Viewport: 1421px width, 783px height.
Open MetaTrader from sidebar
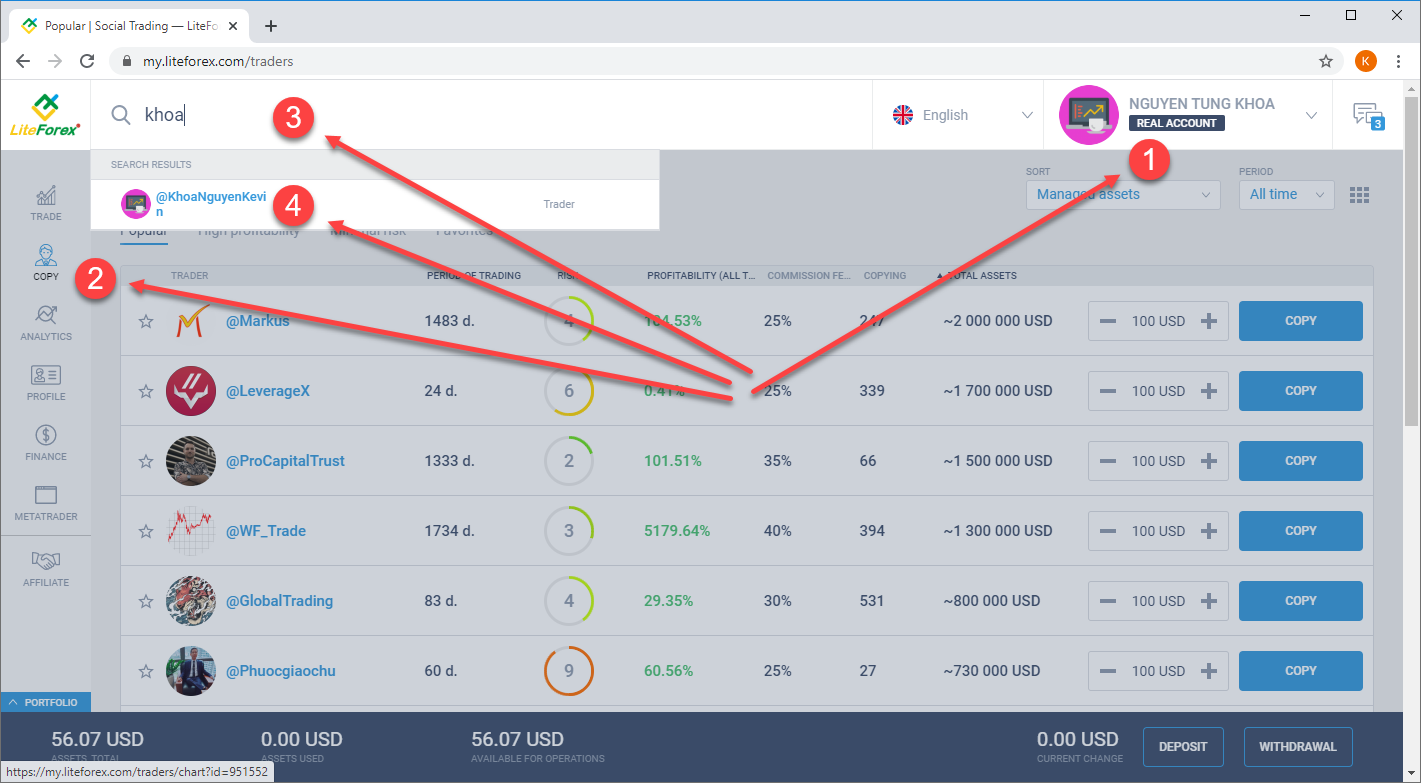(x=45, y=502)
